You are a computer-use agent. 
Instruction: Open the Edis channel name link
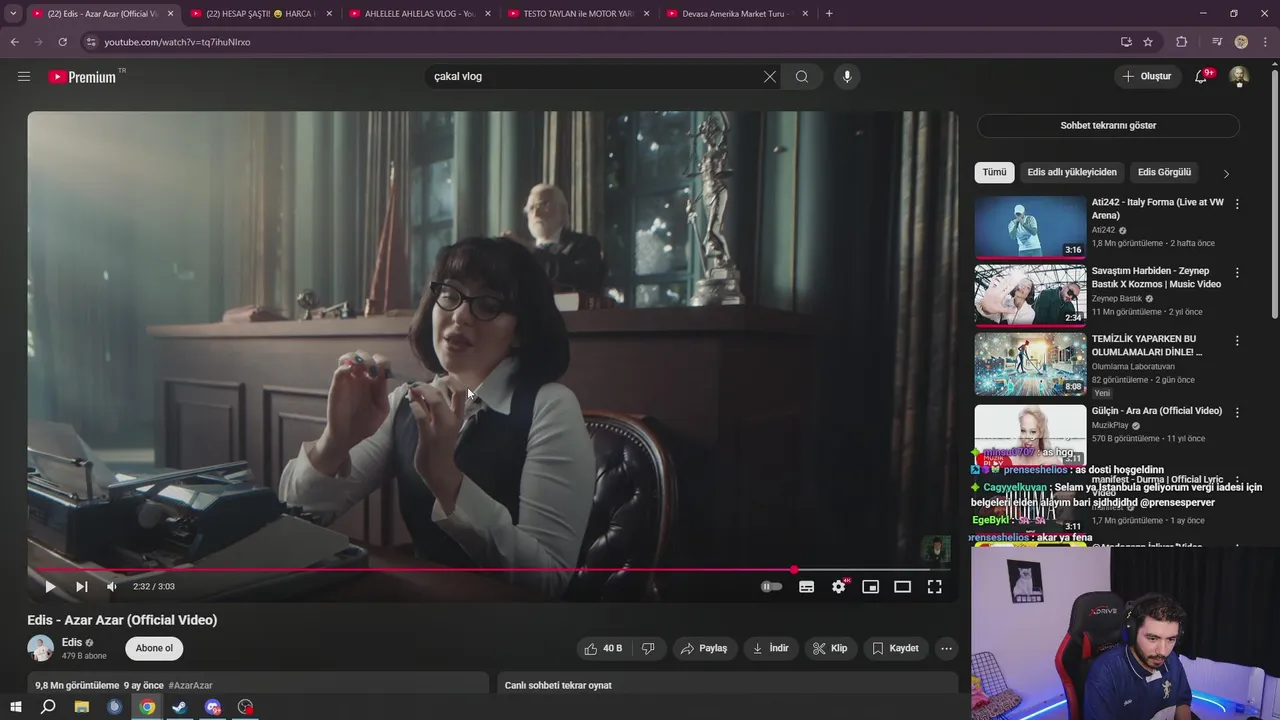pyautogui.click(x=72, y=642)
